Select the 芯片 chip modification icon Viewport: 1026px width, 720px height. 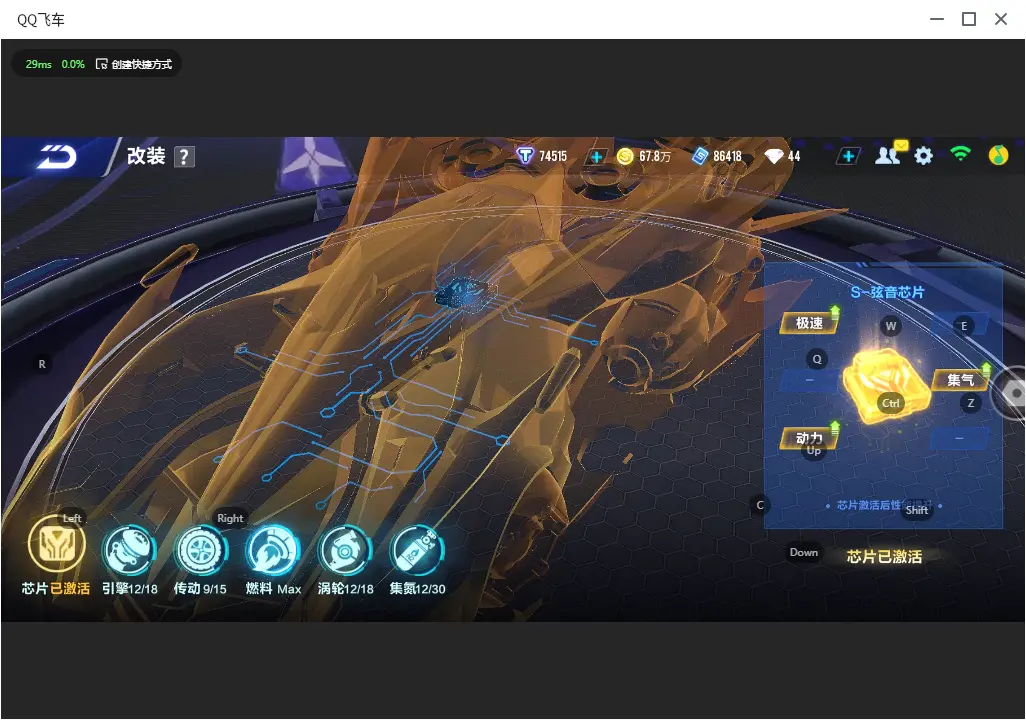[x=56, y=544]
